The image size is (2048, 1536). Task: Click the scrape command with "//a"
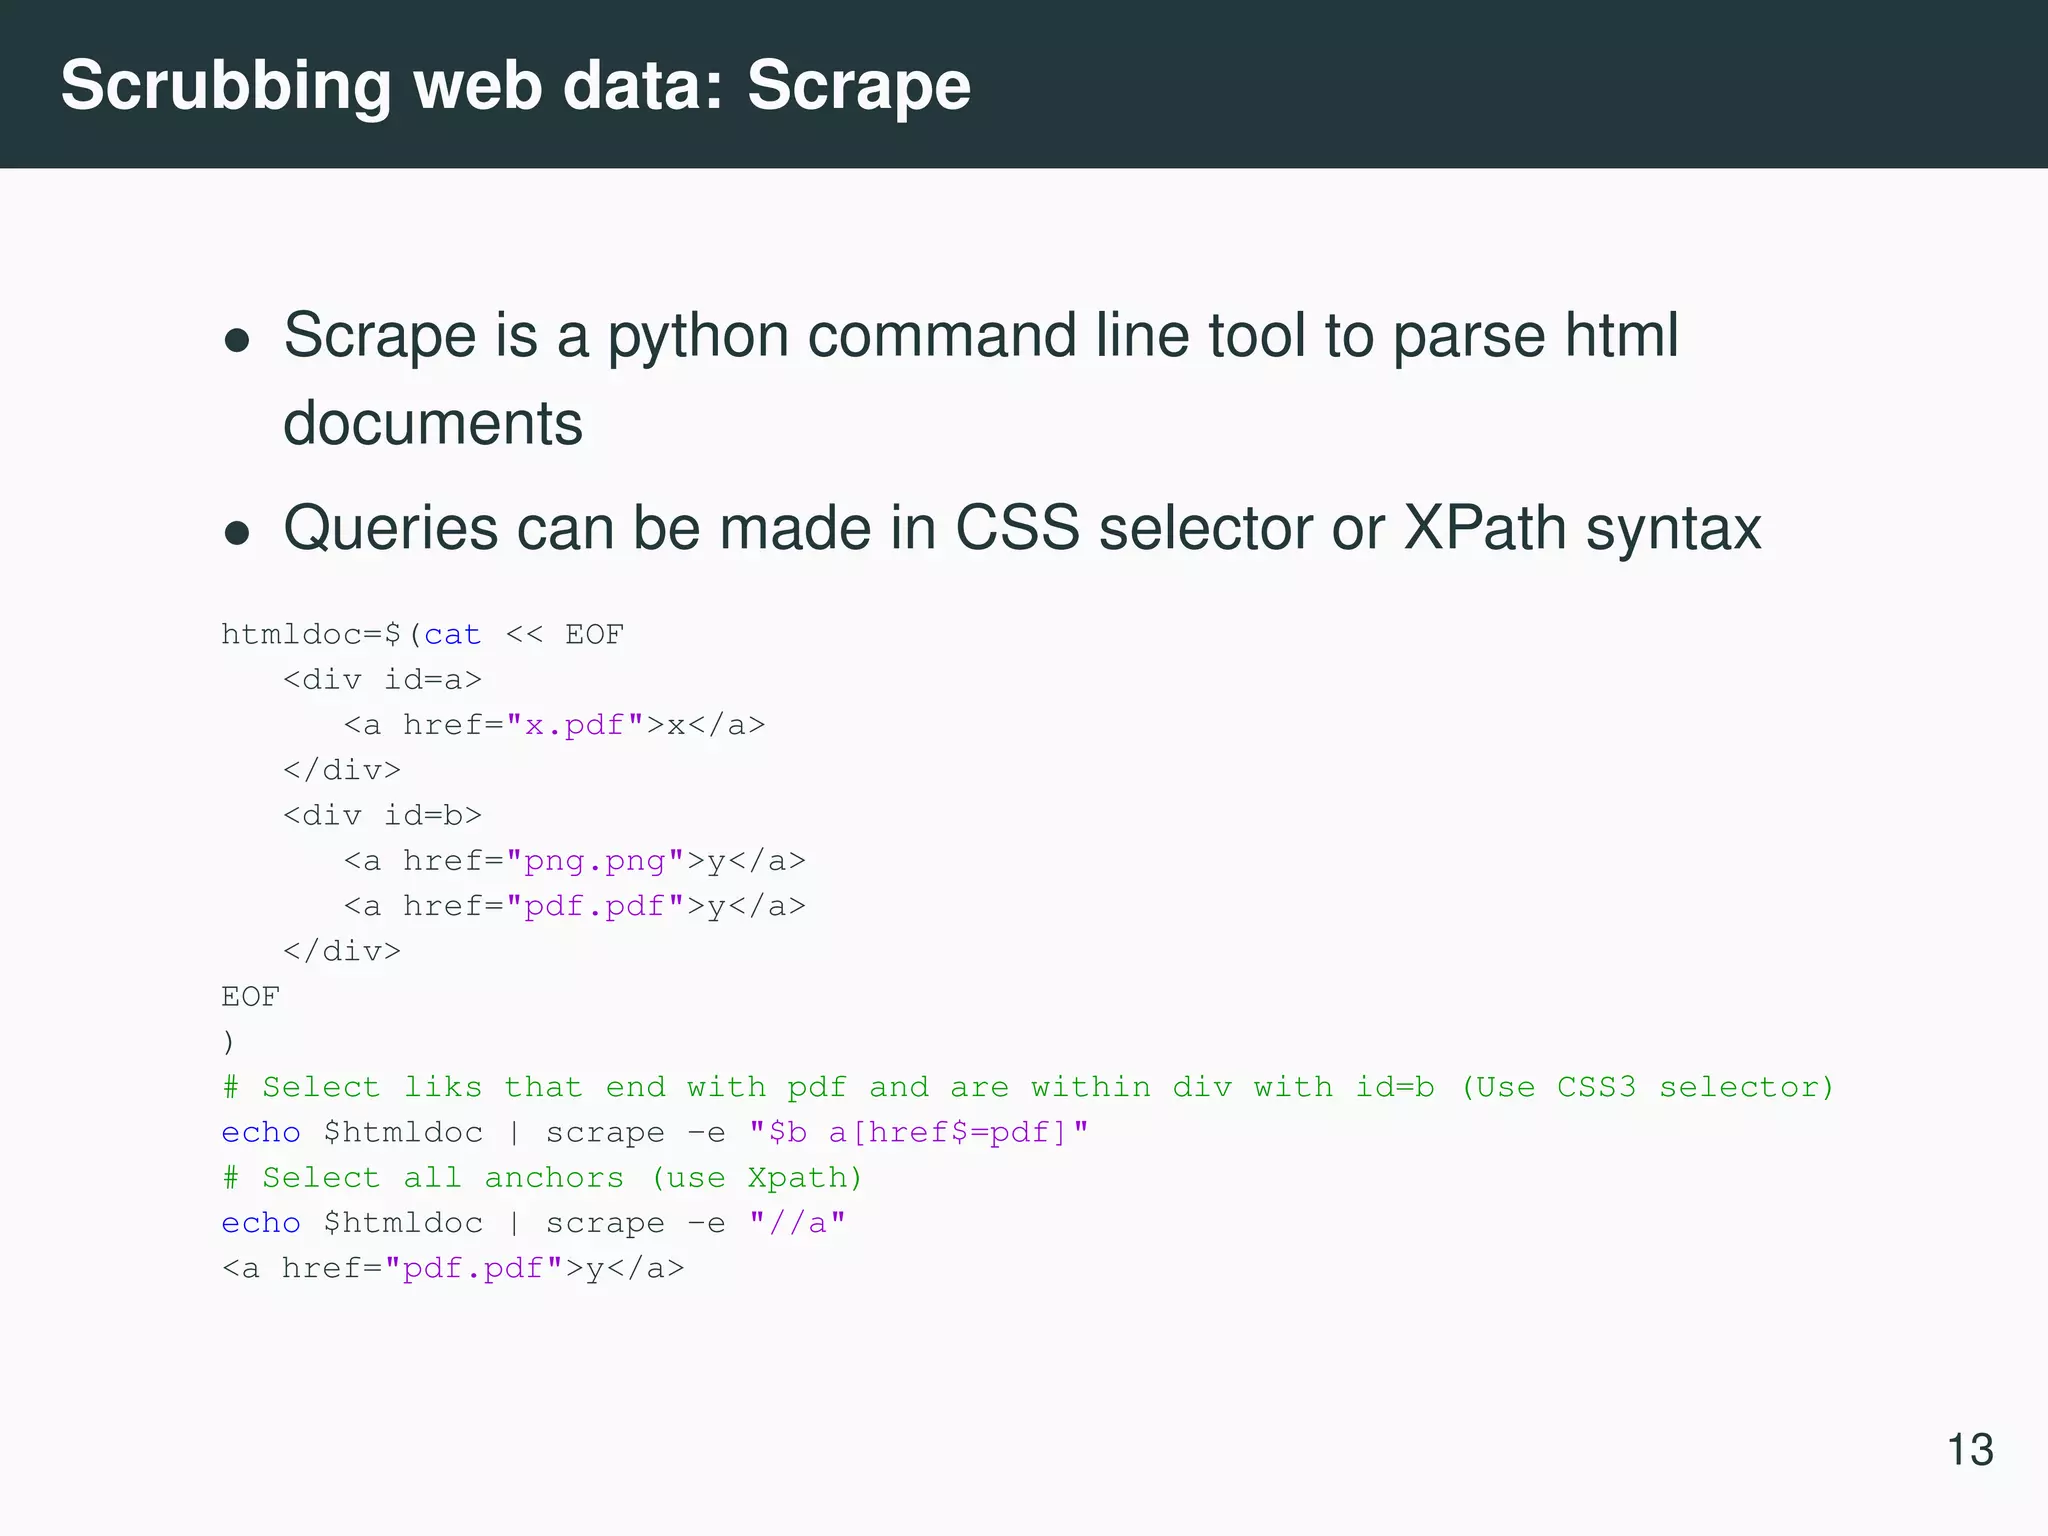click(x=533, y=1223)
